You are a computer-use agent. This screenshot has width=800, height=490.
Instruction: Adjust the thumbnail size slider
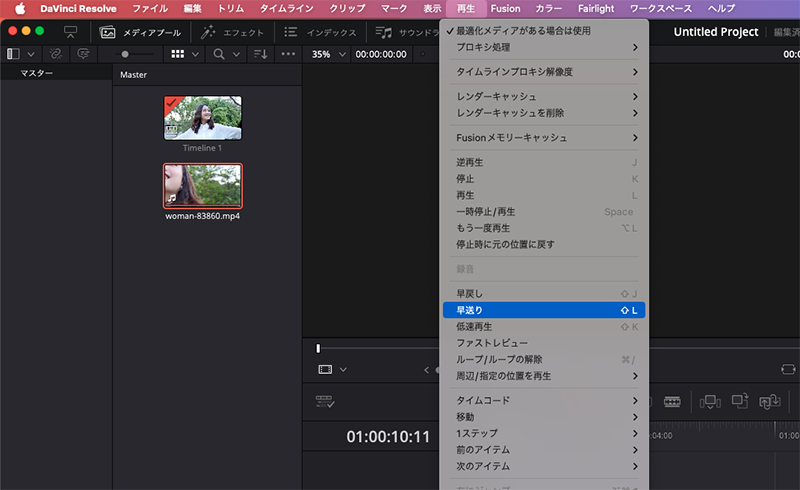[125, 54]
